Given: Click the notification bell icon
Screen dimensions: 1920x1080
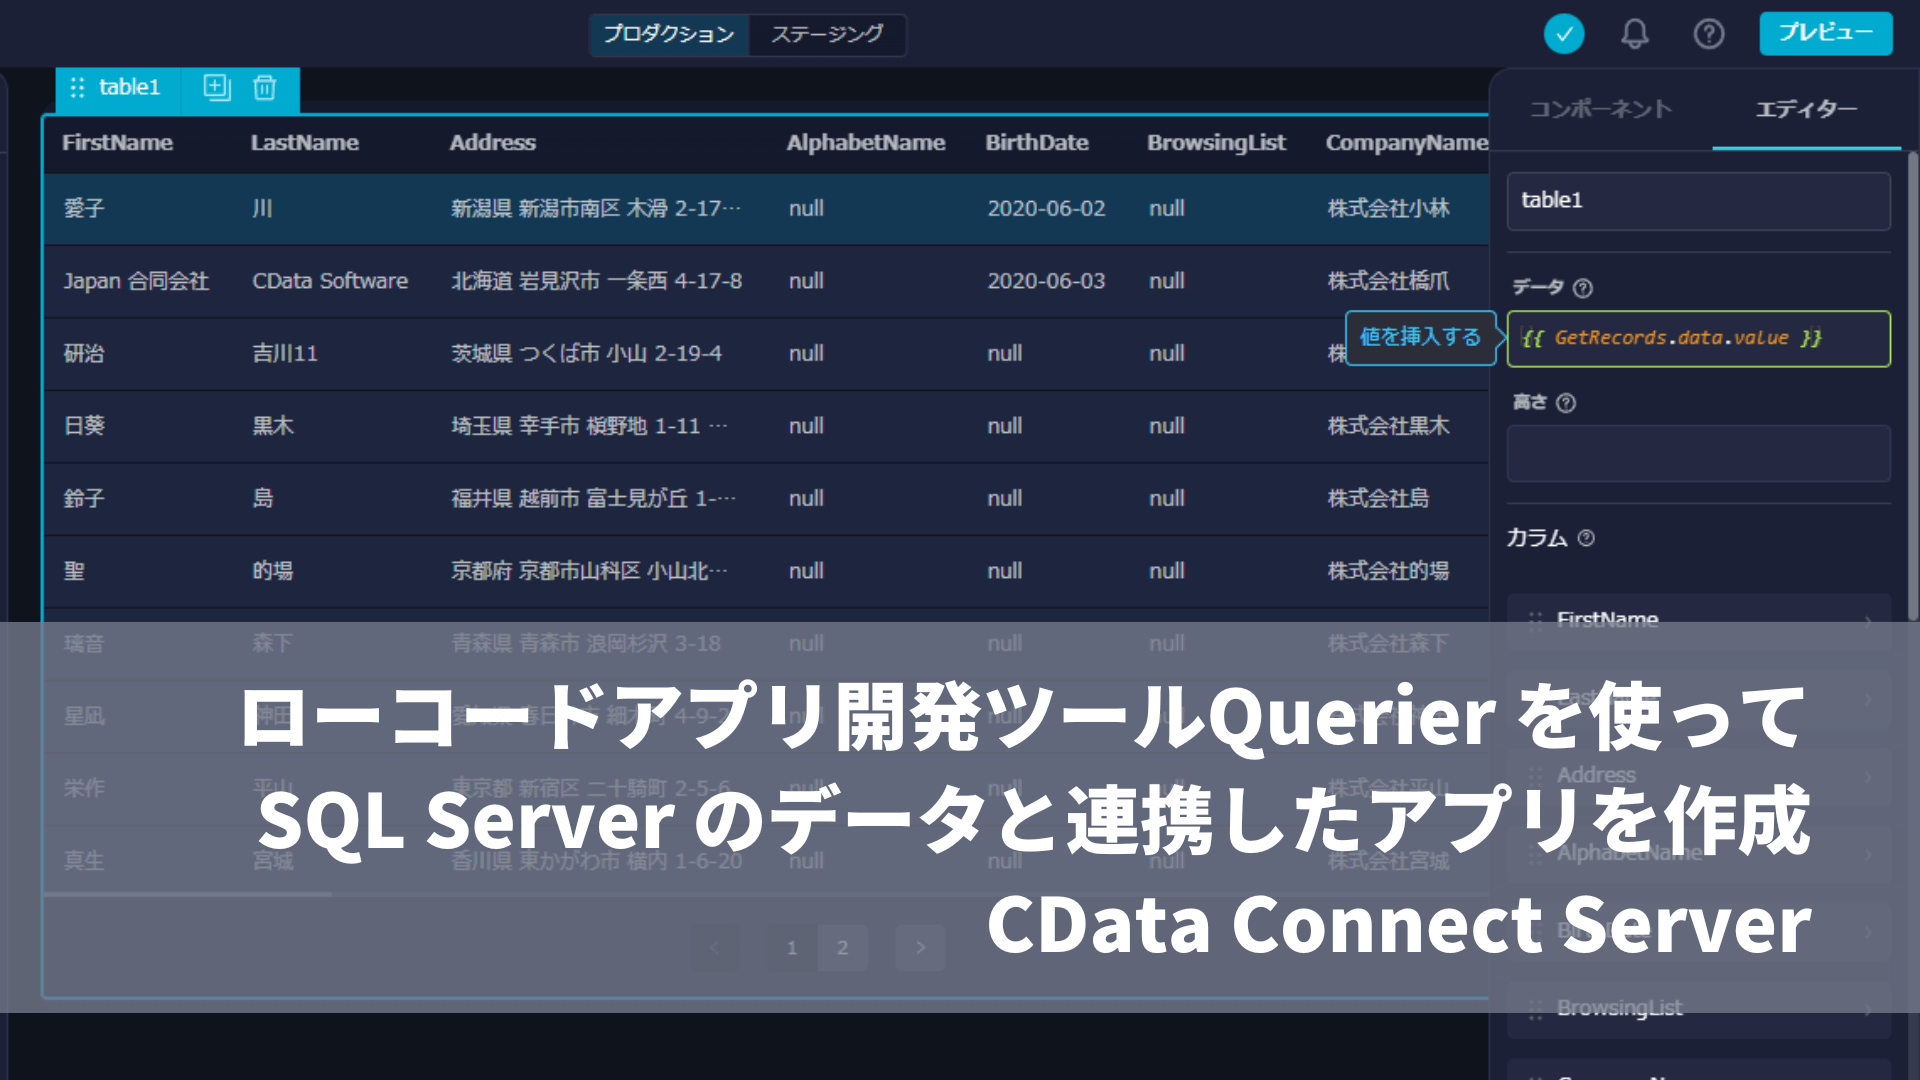Looking at the screenshot, I should (1635, 33).
